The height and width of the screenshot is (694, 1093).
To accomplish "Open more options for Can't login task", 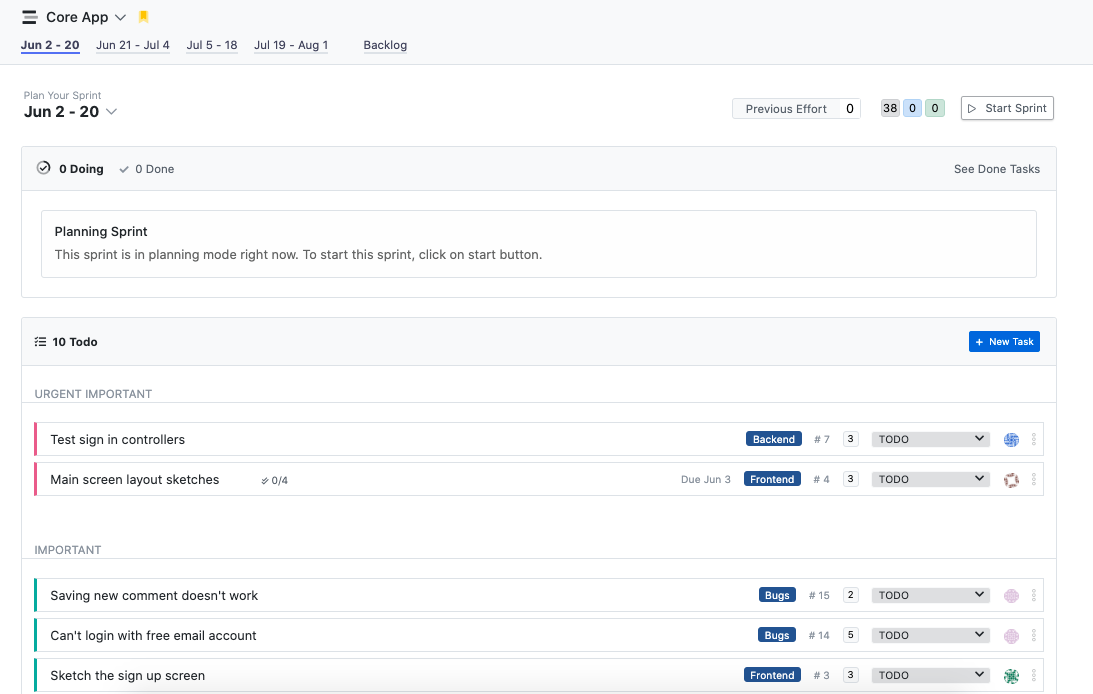I will (x=1034, y=635).
